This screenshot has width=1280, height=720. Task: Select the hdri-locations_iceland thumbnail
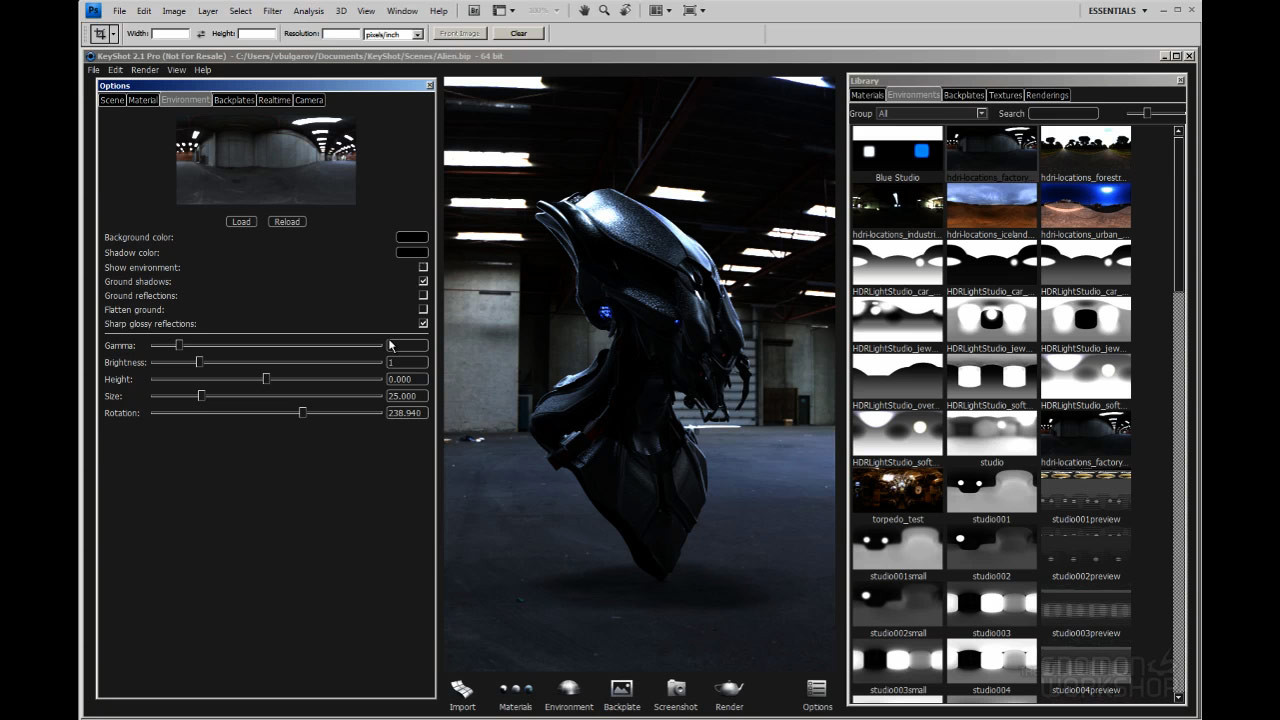(x=991, y=206)
